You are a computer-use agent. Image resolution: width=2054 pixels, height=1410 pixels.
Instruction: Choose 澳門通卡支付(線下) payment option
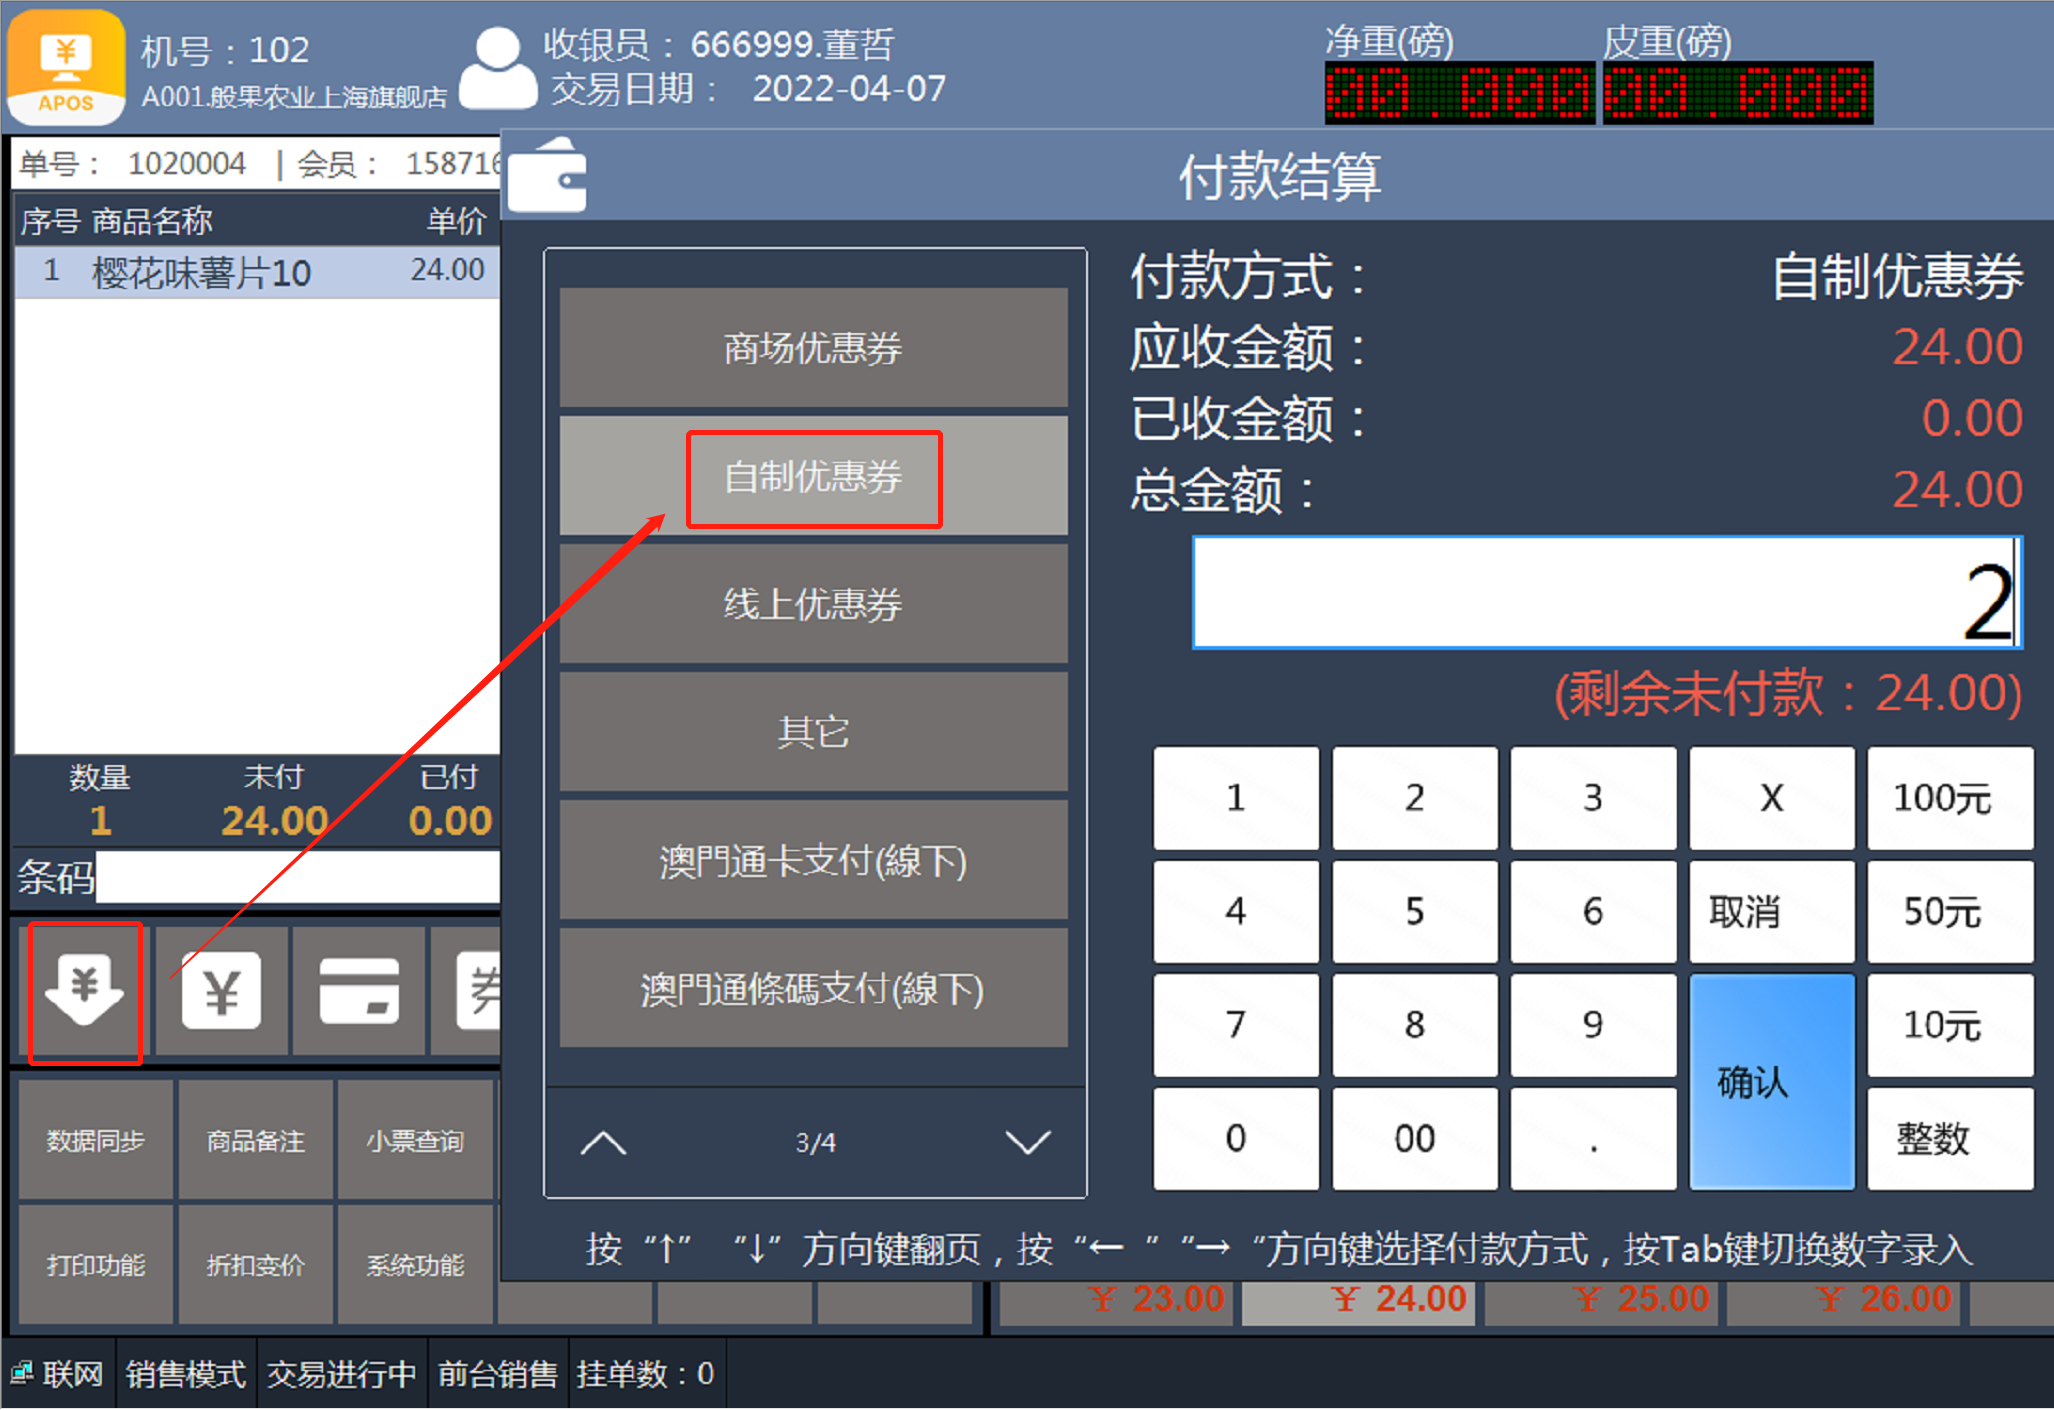813,861
